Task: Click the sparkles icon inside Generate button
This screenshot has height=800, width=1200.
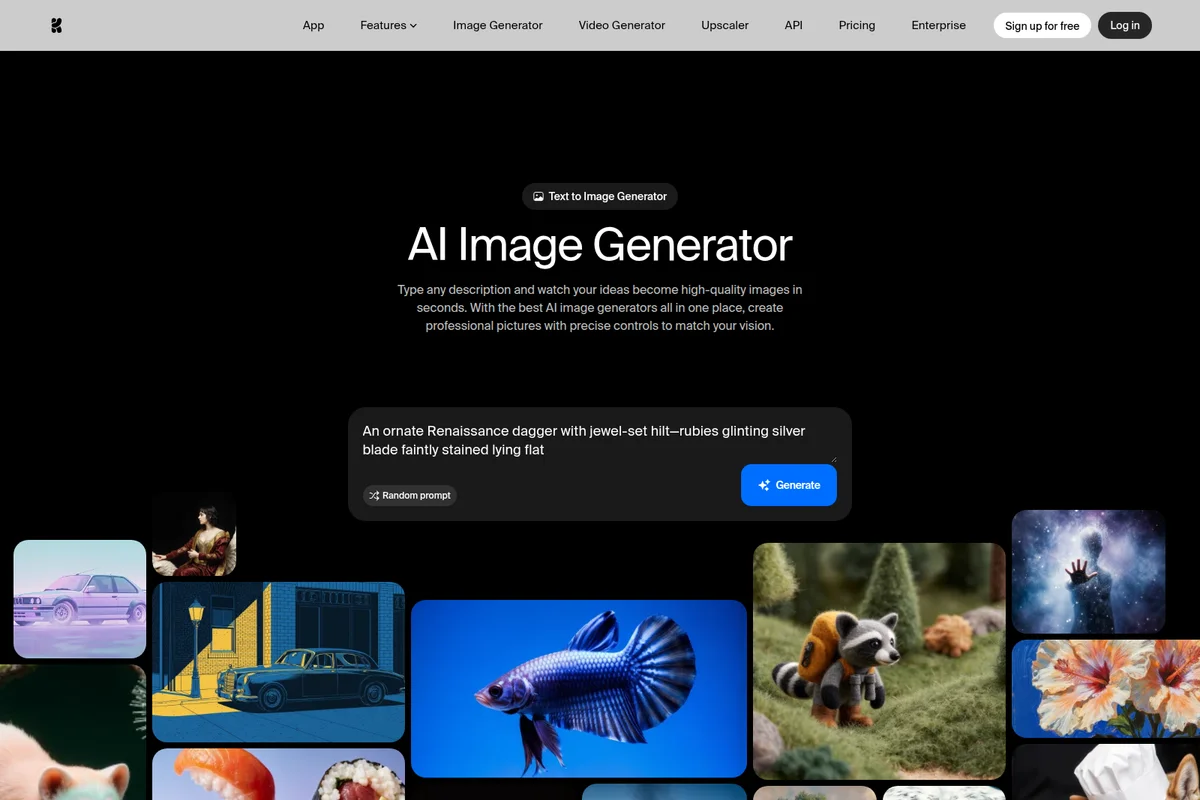Action: (x=765, y=485)
